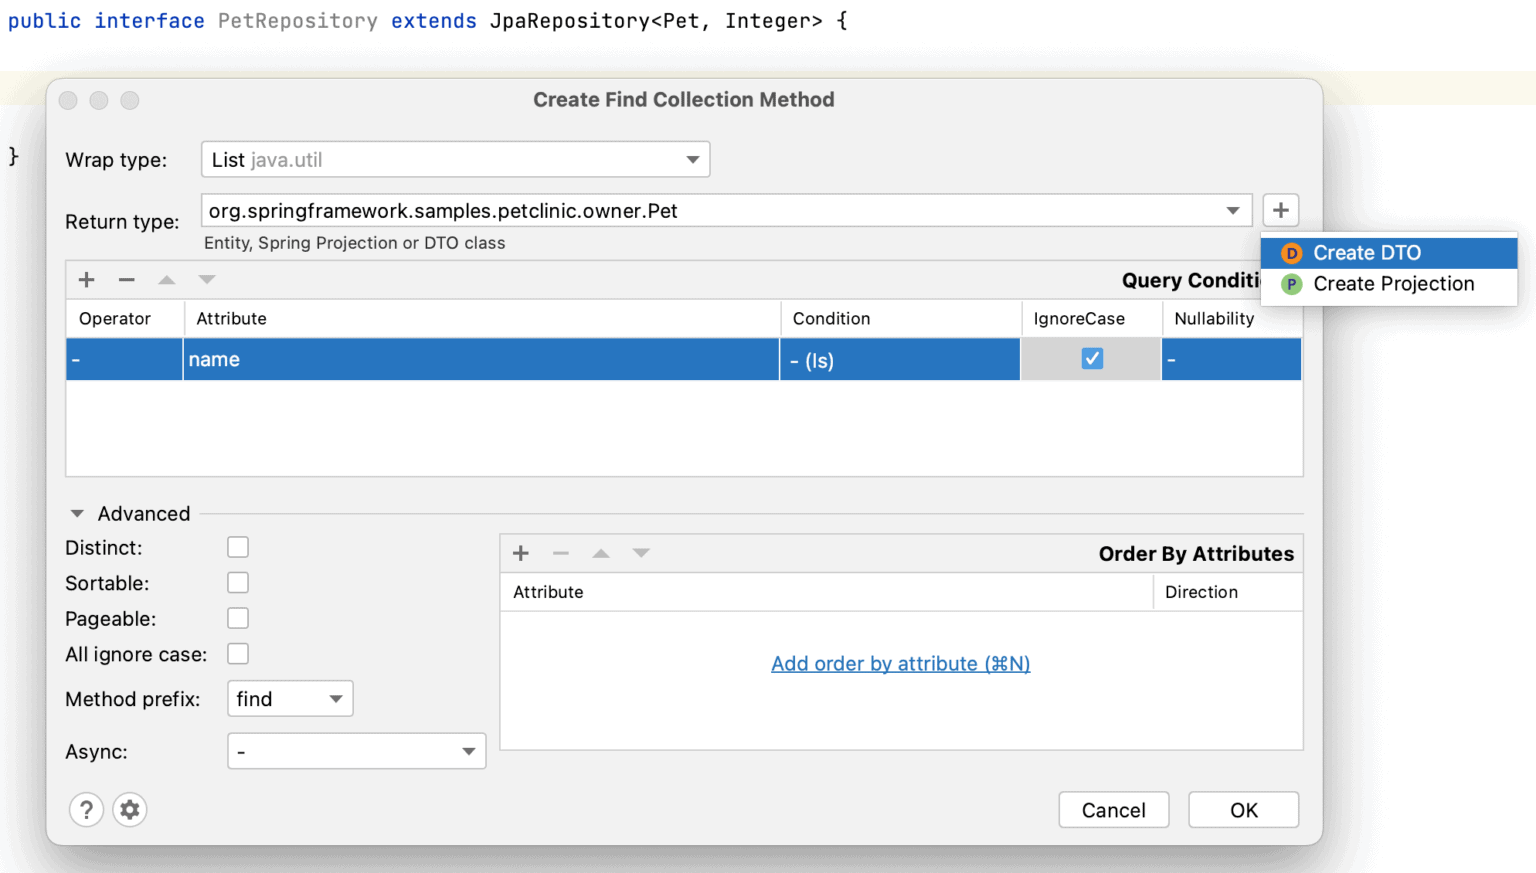
Task: Expand the Async dropdown
Action: point(466,751)
